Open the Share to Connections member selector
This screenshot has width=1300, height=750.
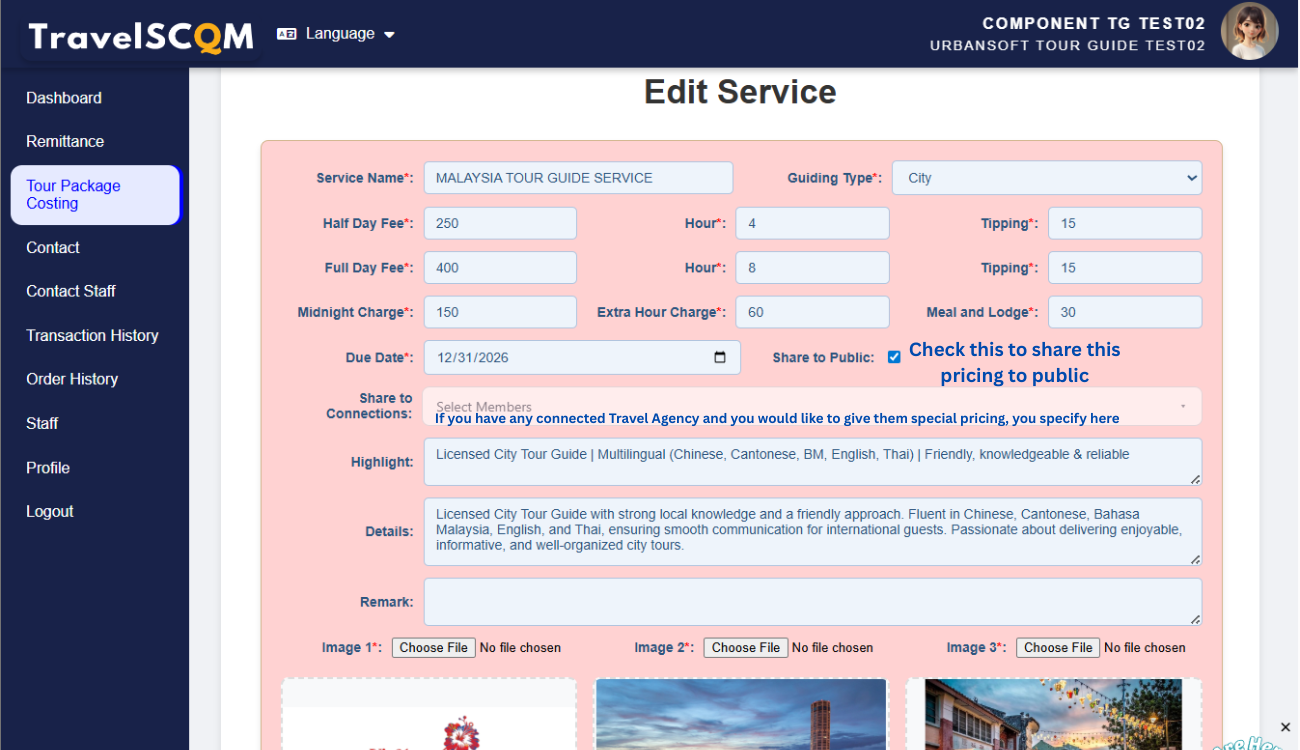click(811, 406)
